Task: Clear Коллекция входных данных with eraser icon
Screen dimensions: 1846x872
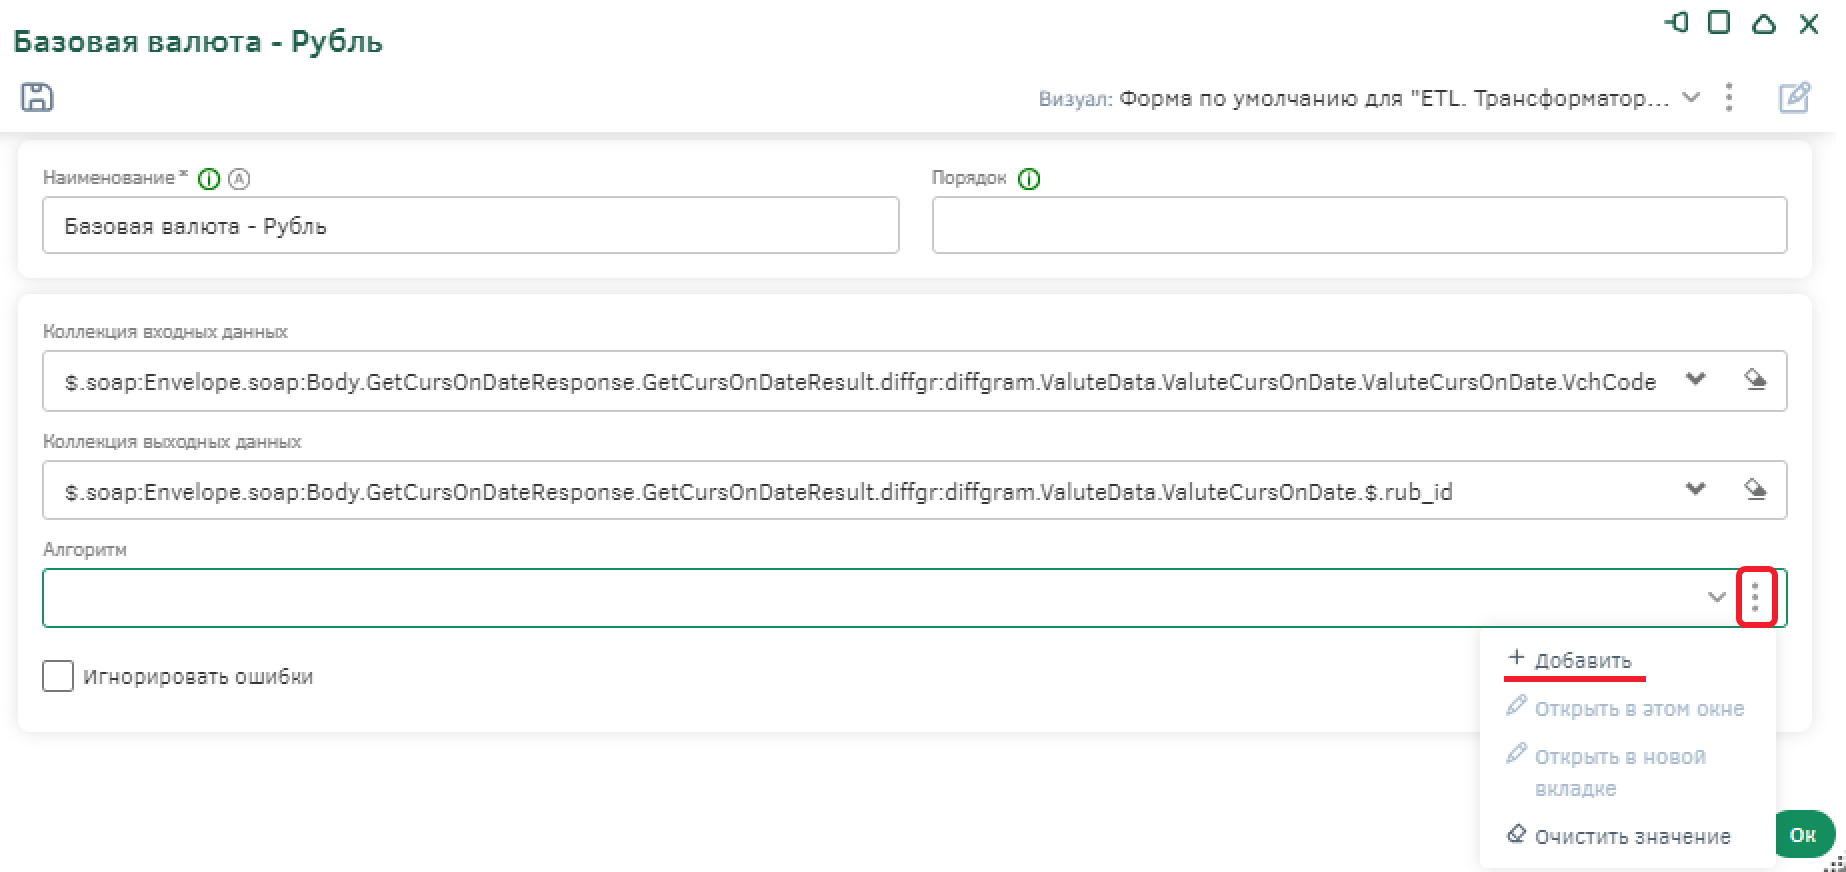Action: pyautogui.click(x=1755, y=379)
